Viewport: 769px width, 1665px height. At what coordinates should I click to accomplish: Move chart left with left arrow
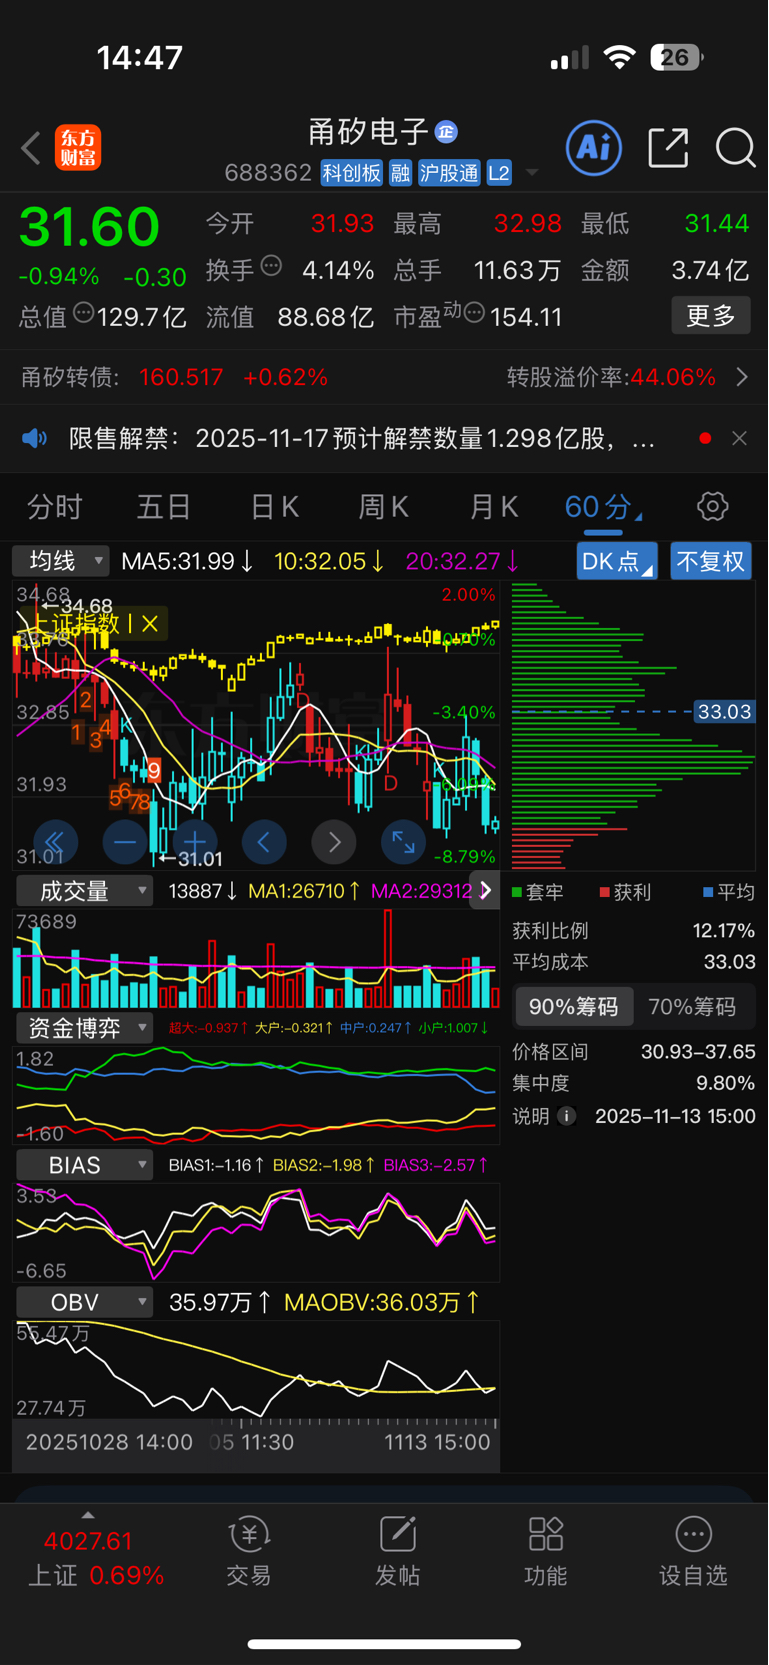point(264,842)
